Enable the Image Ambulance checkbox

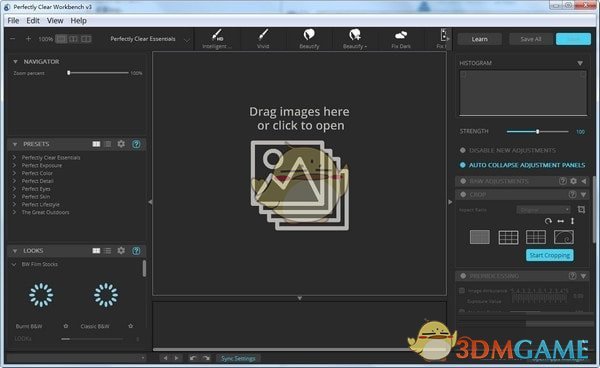462,291
